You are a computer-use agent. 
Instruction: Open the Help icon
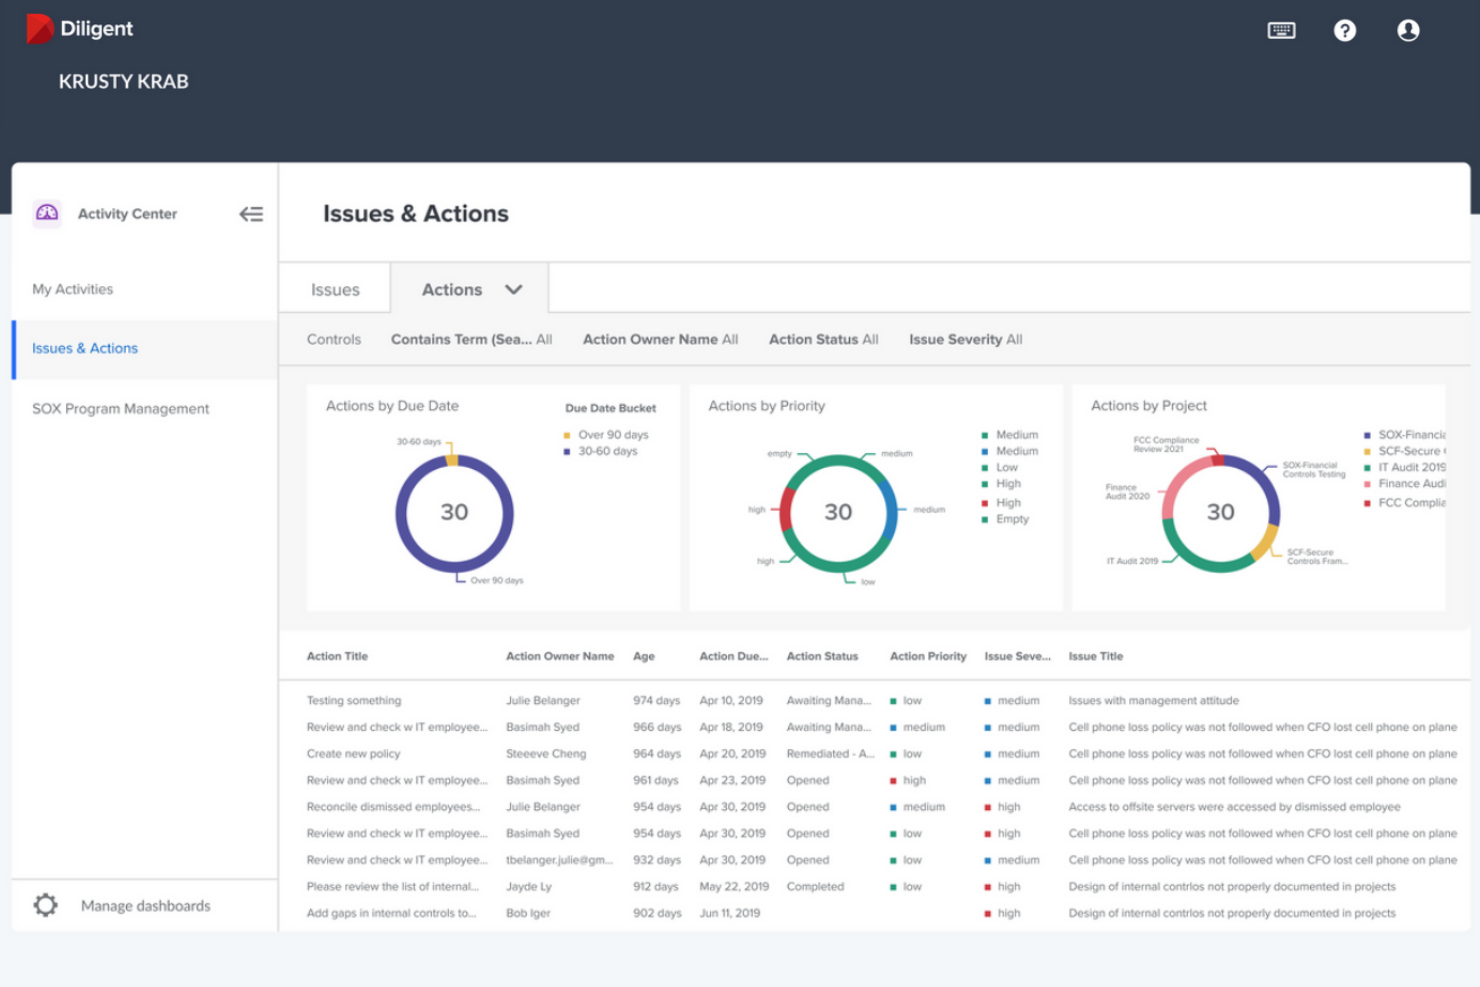(1345, 30)
